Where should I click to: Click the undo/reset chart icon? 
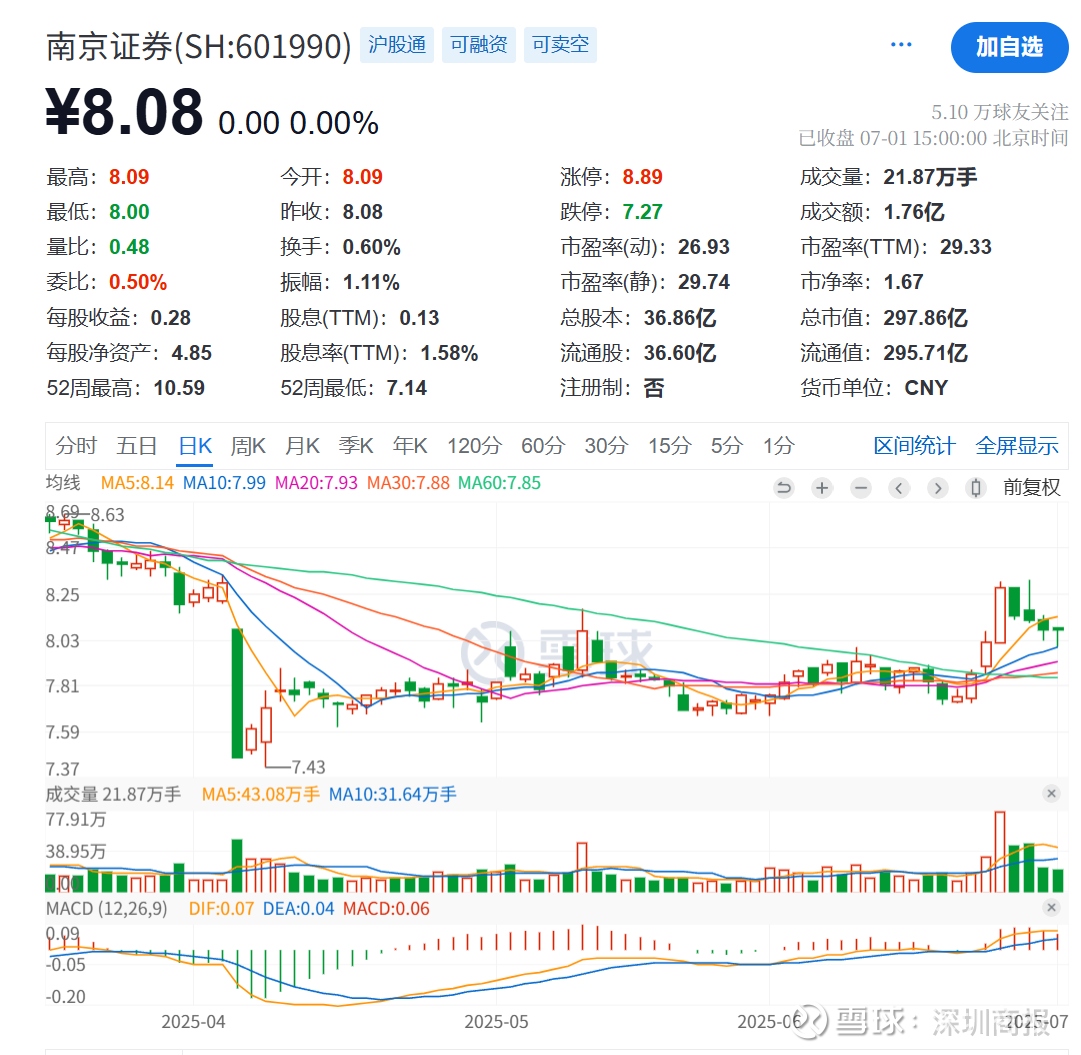(783, 488)
